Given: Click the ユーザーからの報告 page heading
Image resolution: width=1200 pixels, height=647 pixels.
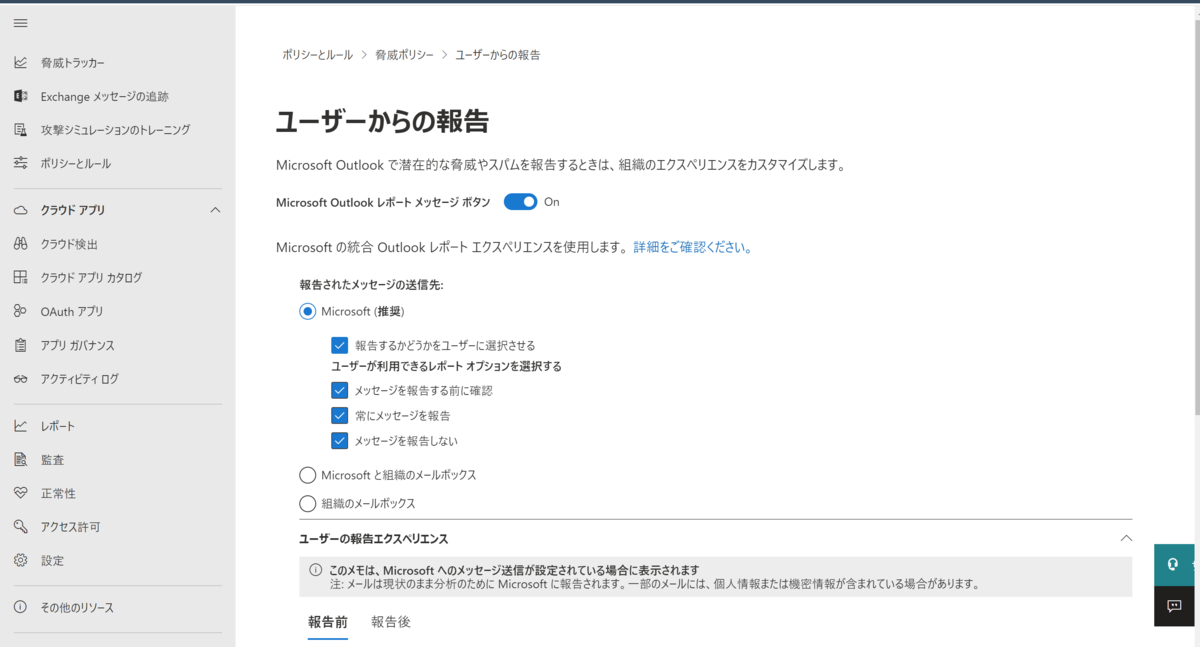Looking at the screenshot, I should click(x=382, y=122).
